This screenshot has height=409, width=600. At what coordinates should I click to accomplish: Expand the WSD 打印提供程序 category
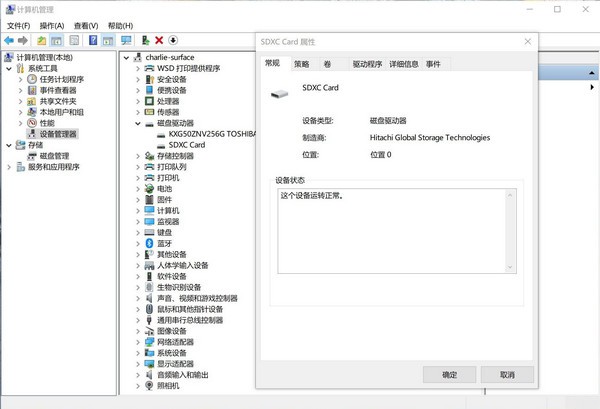(x=138, y=68)
